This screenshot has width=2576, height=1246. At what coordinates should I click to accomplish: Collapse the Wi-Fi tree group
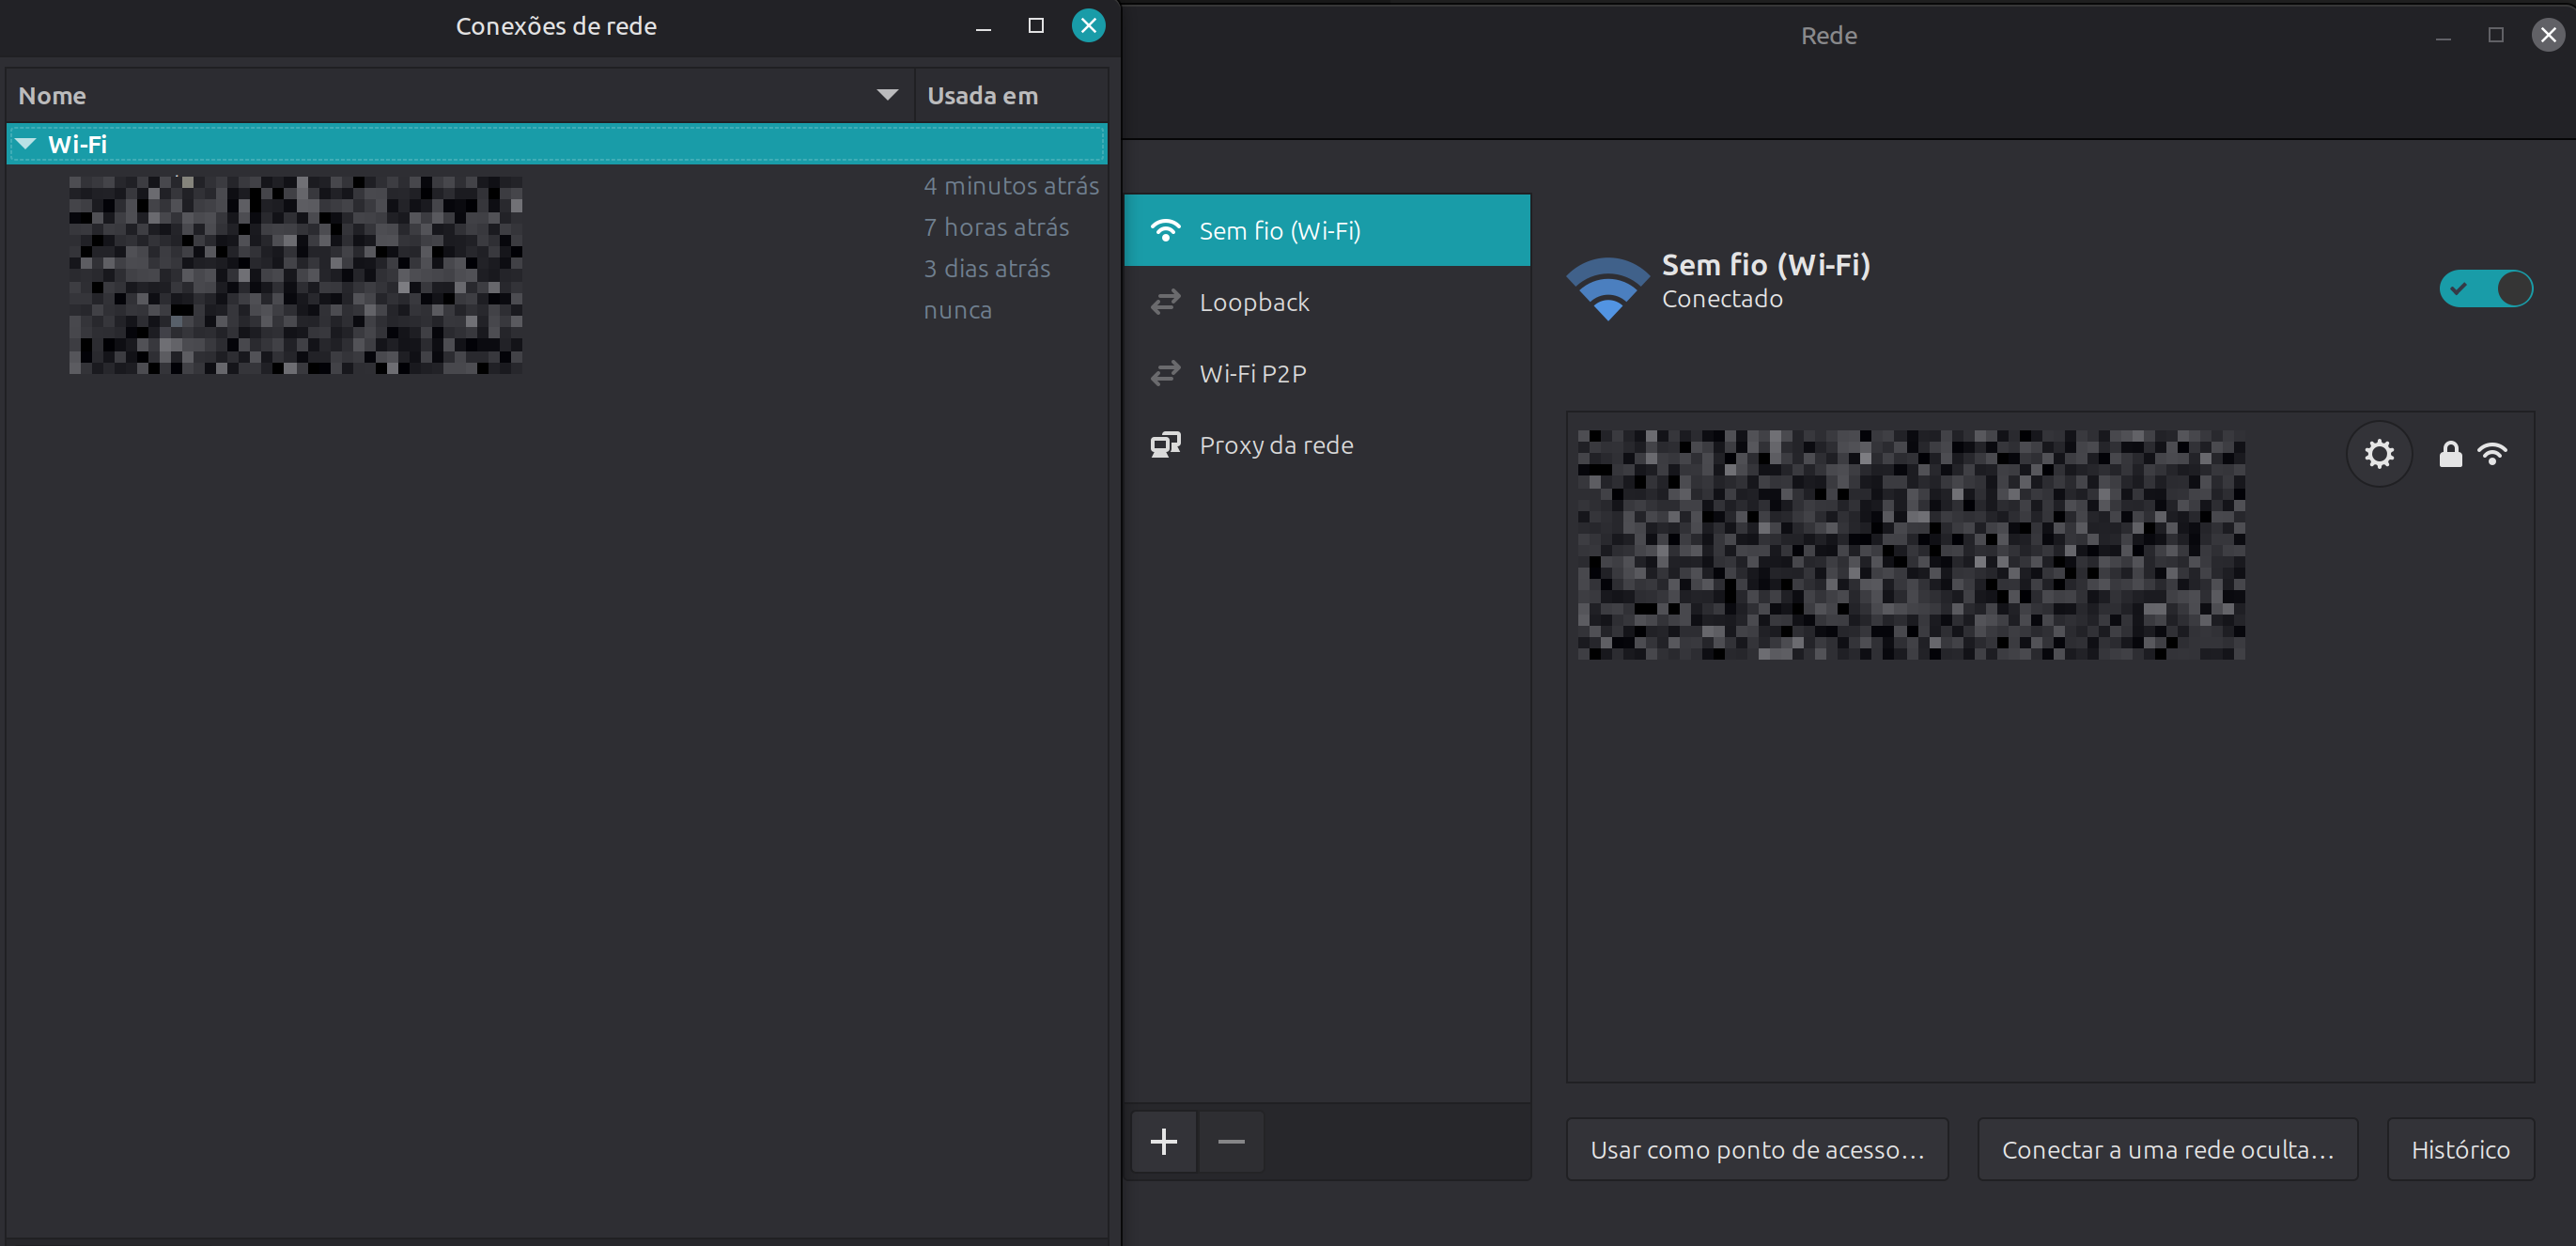tap(26, 144)
